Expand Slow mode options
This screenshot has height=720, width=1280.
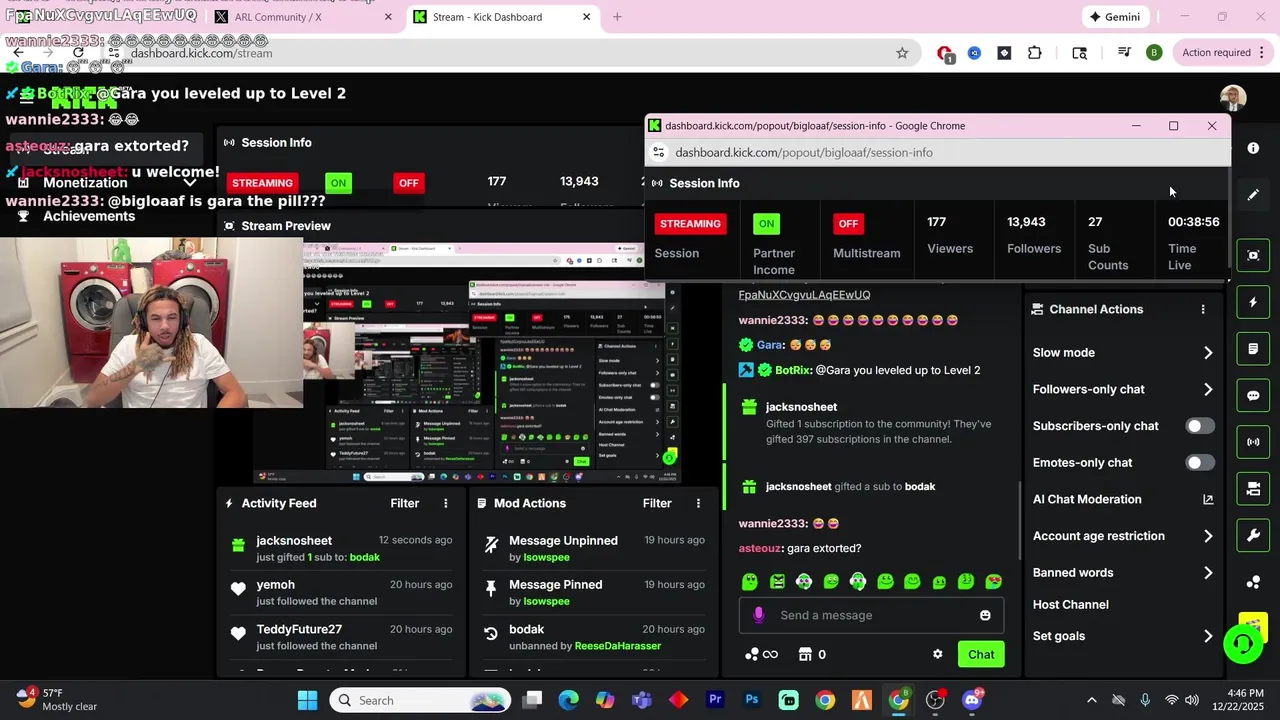(x=1208, y=352)
